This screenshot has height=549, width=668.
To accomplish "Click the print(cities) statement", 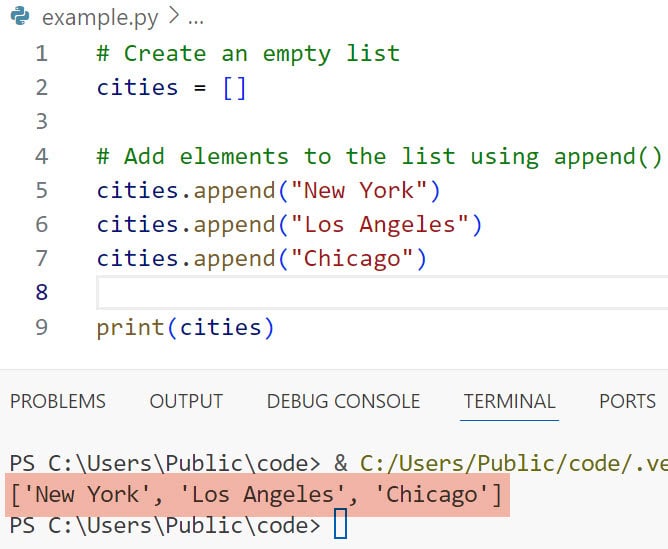I will [185, 328].
